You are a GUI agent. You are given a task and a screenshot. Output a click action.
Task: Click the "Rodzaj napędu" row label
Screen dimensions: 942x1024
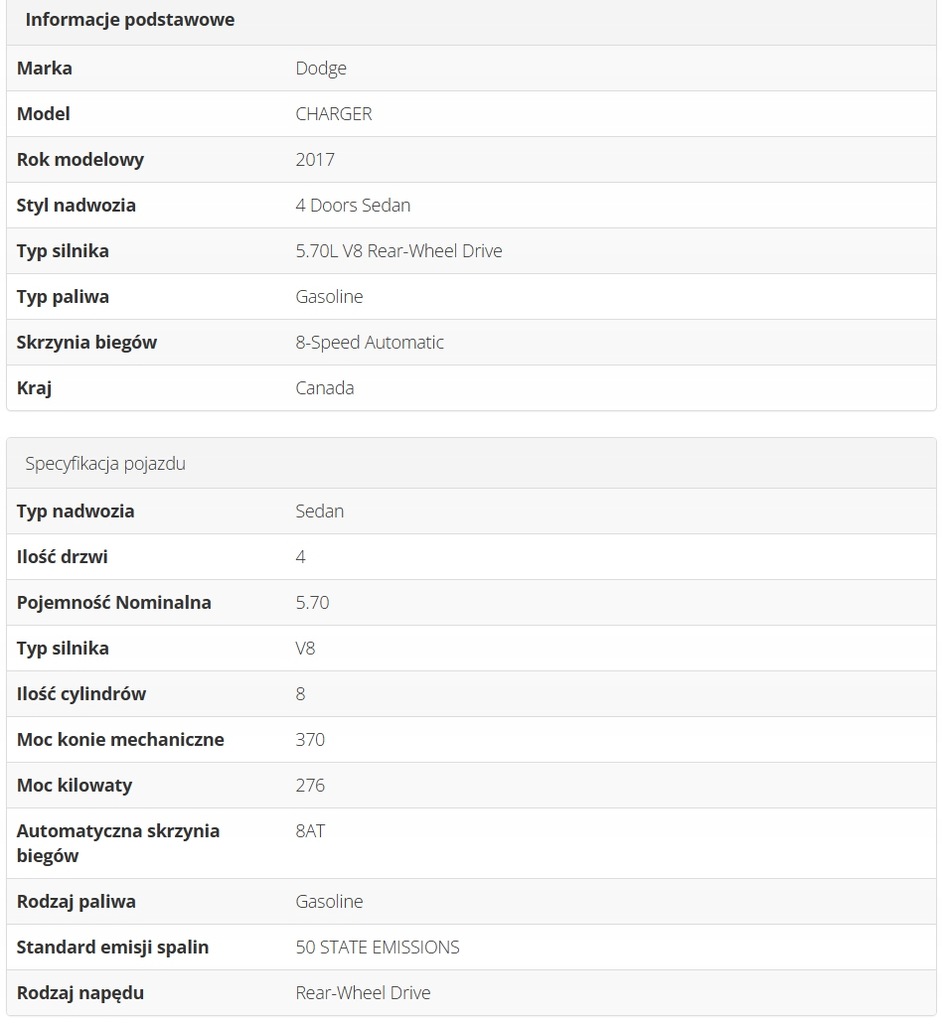[80, 993]
